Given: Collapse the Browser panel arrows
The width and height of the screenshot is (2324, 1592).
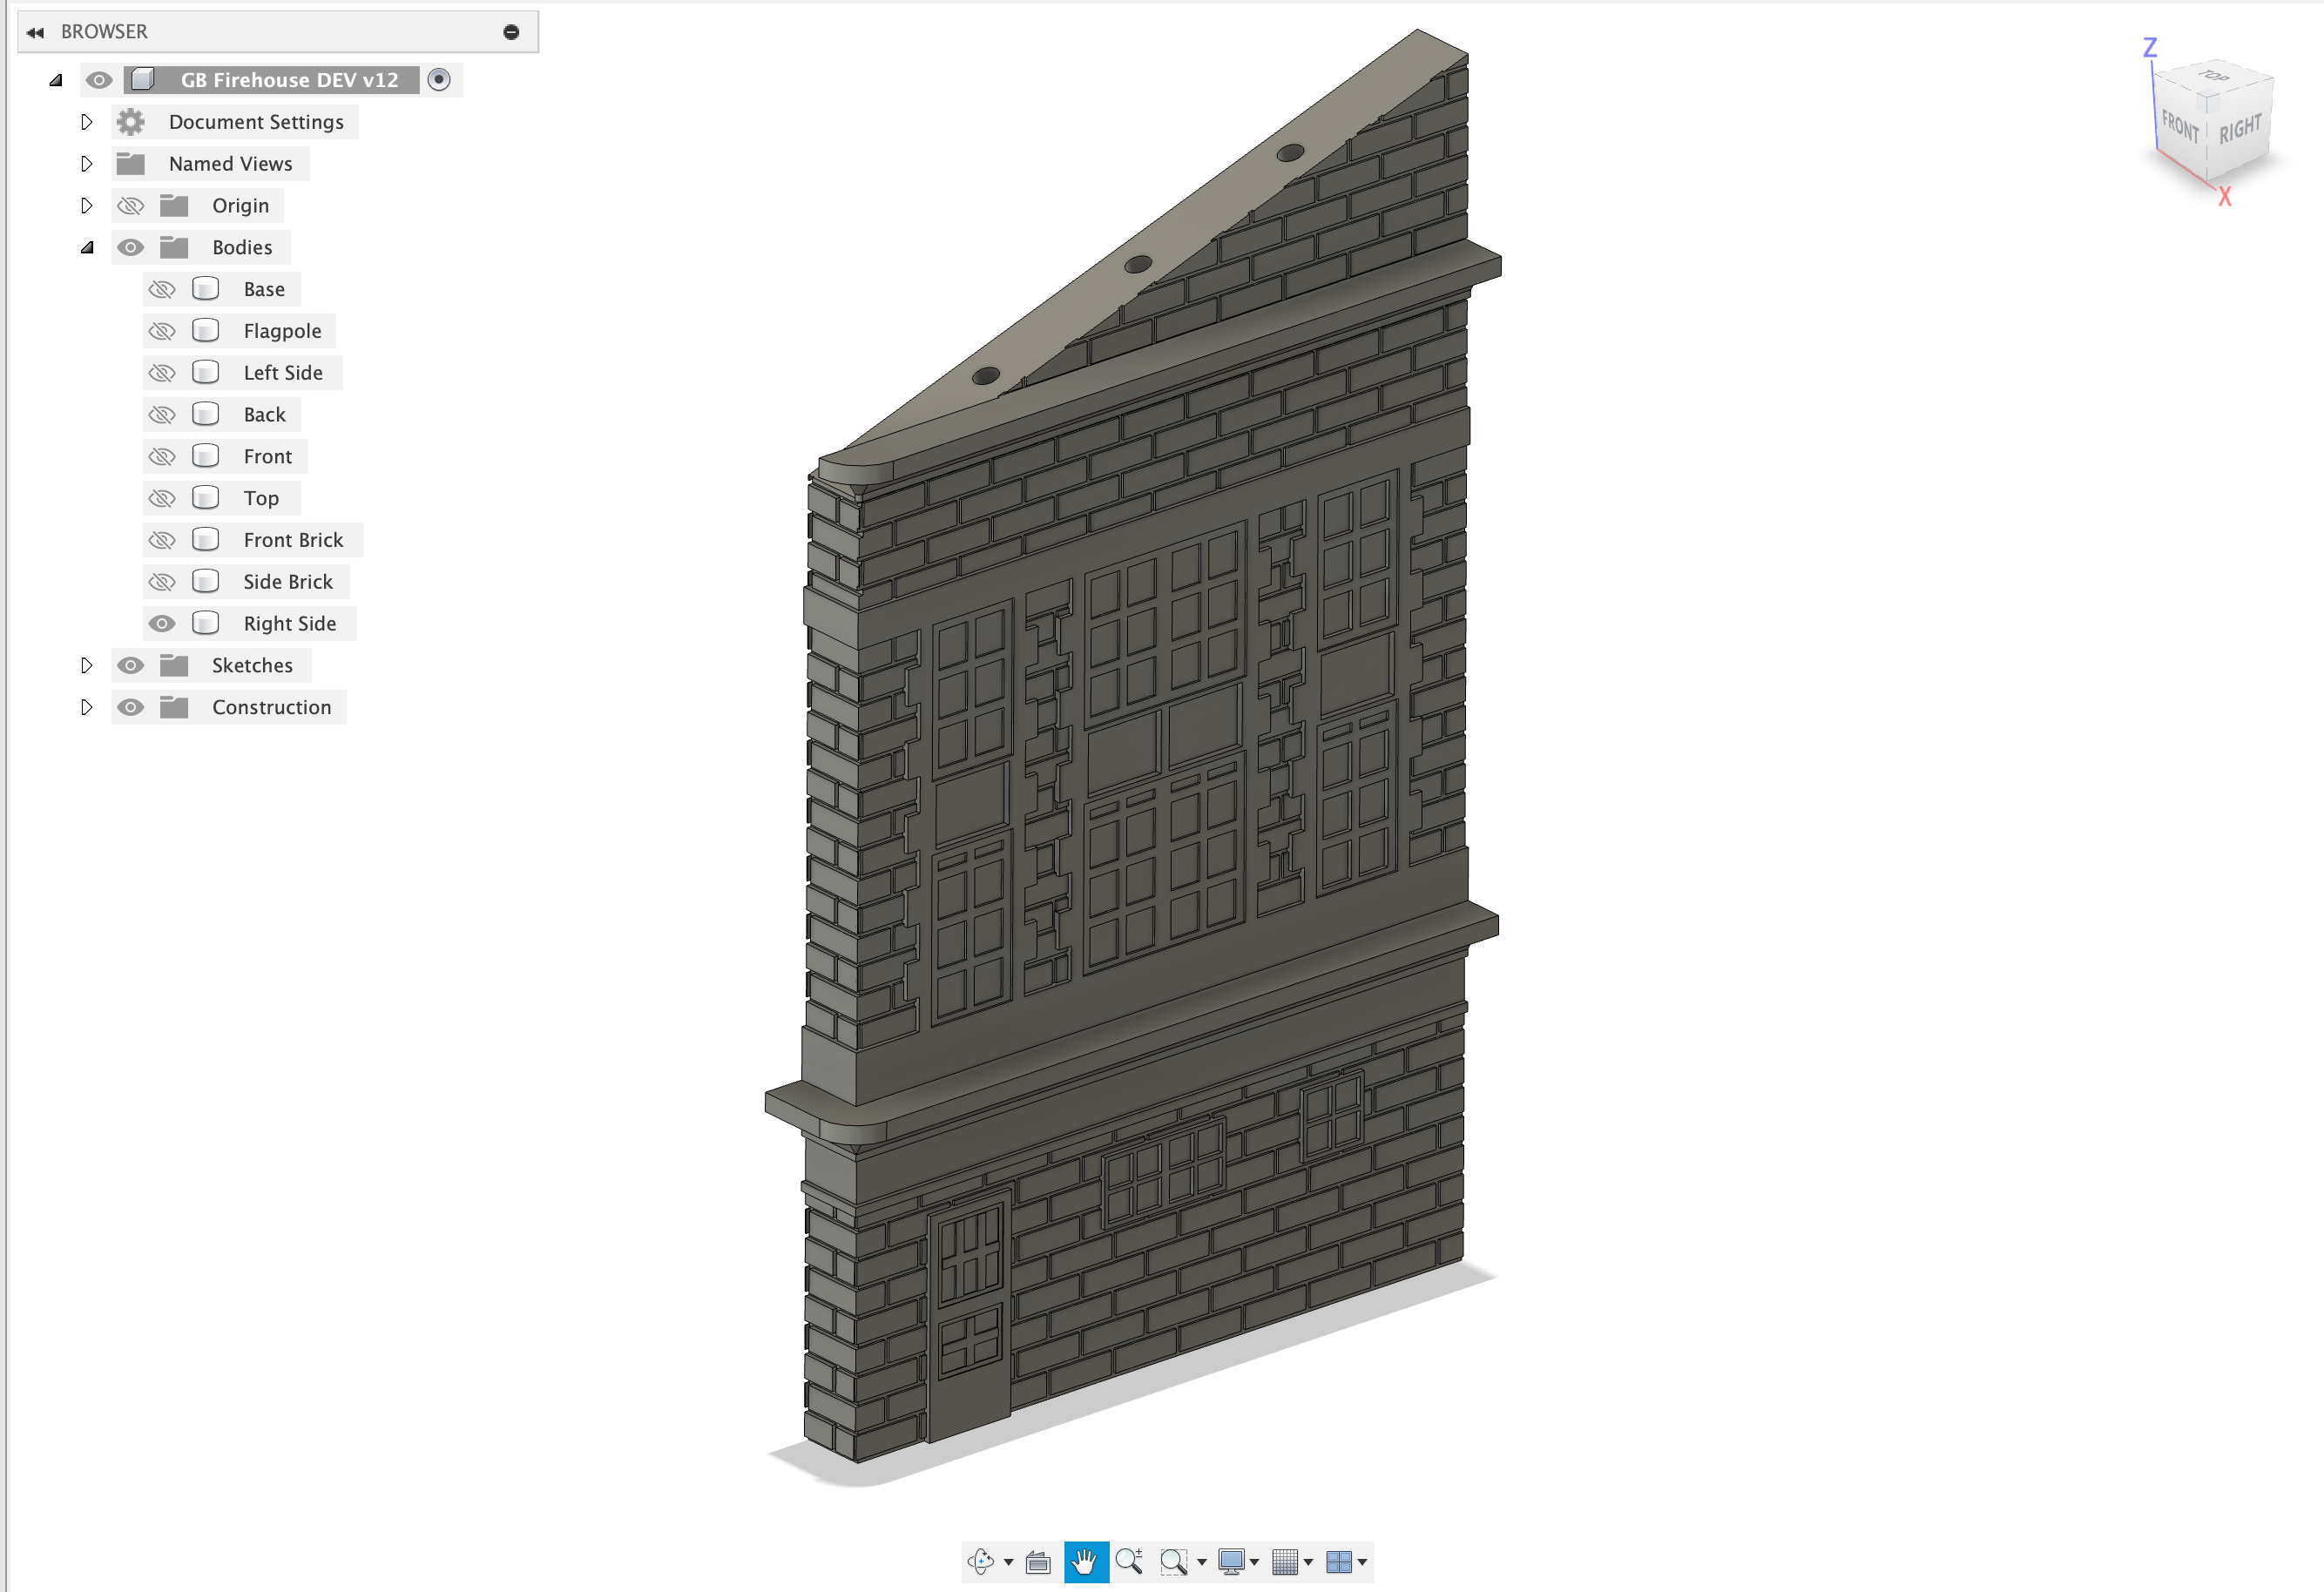Looking at the screenshot, I should click(x=35, y=32).
